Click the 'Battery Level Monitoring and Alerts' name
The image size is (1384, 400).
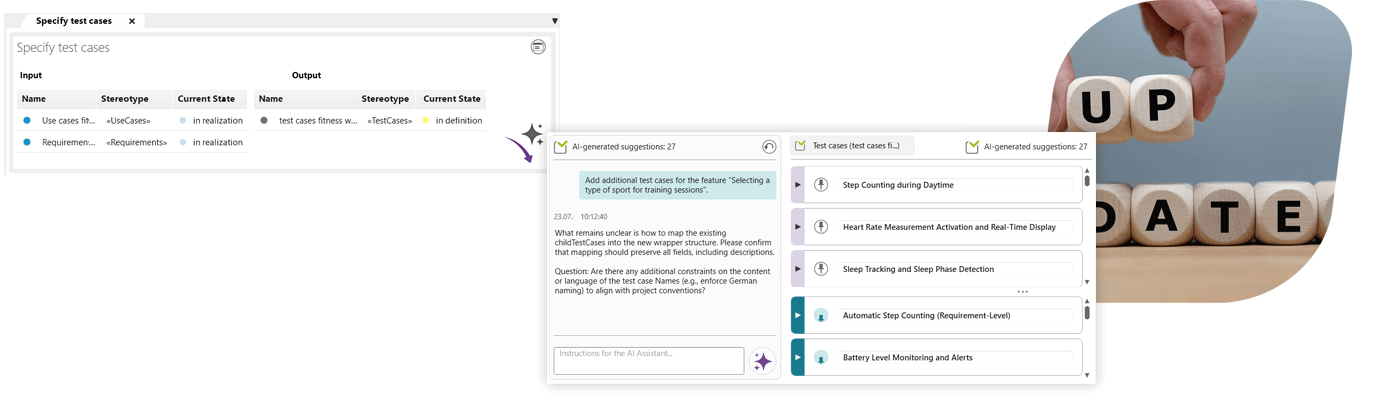908,358
